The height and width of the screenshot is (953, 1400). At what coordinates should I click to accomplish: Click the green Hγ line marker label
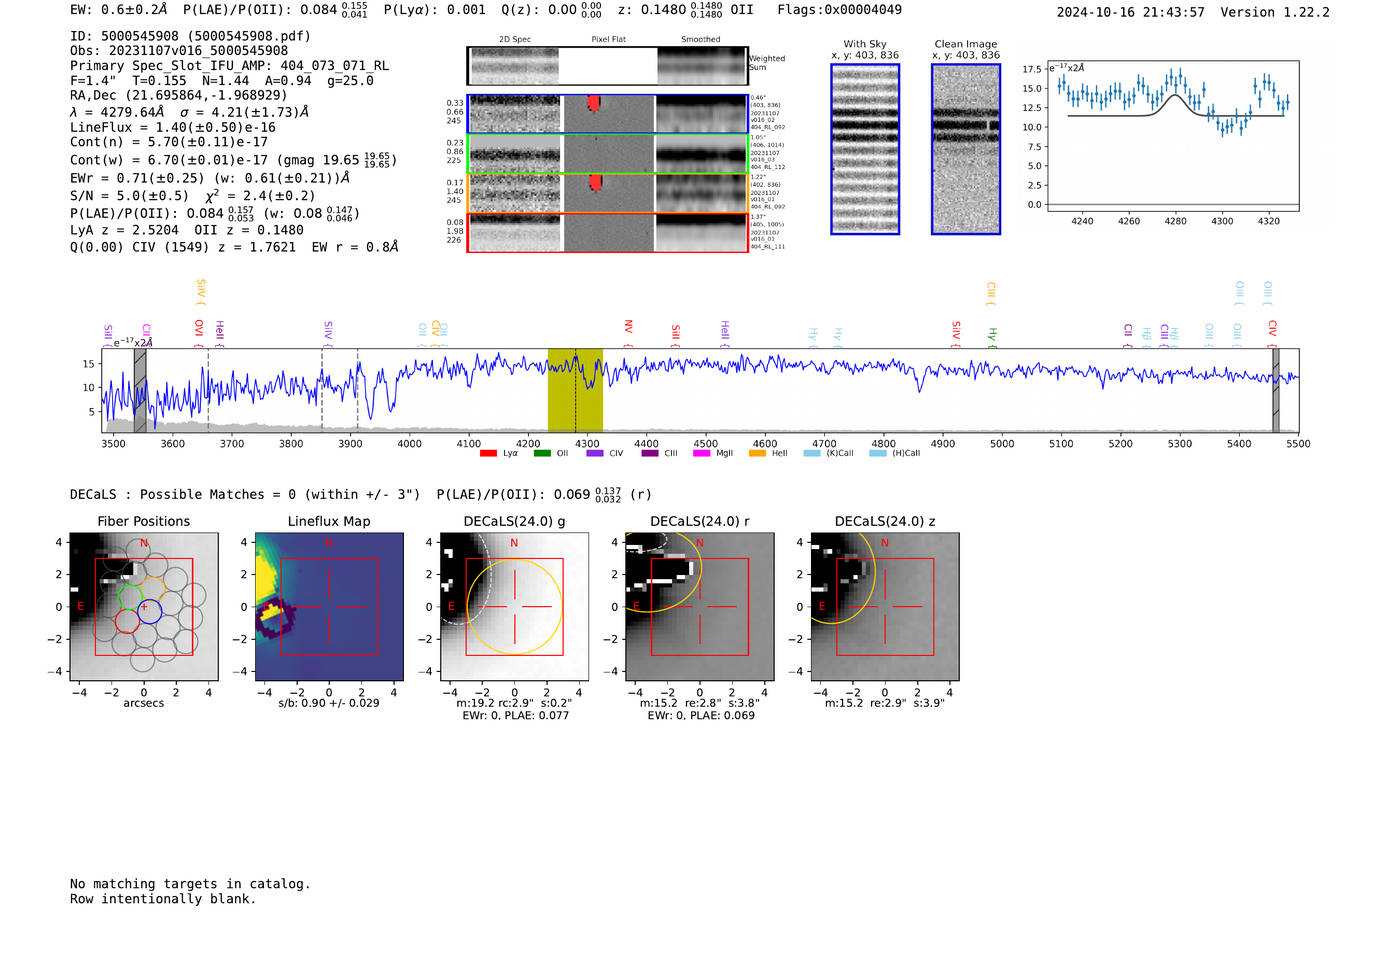(992, 336)
